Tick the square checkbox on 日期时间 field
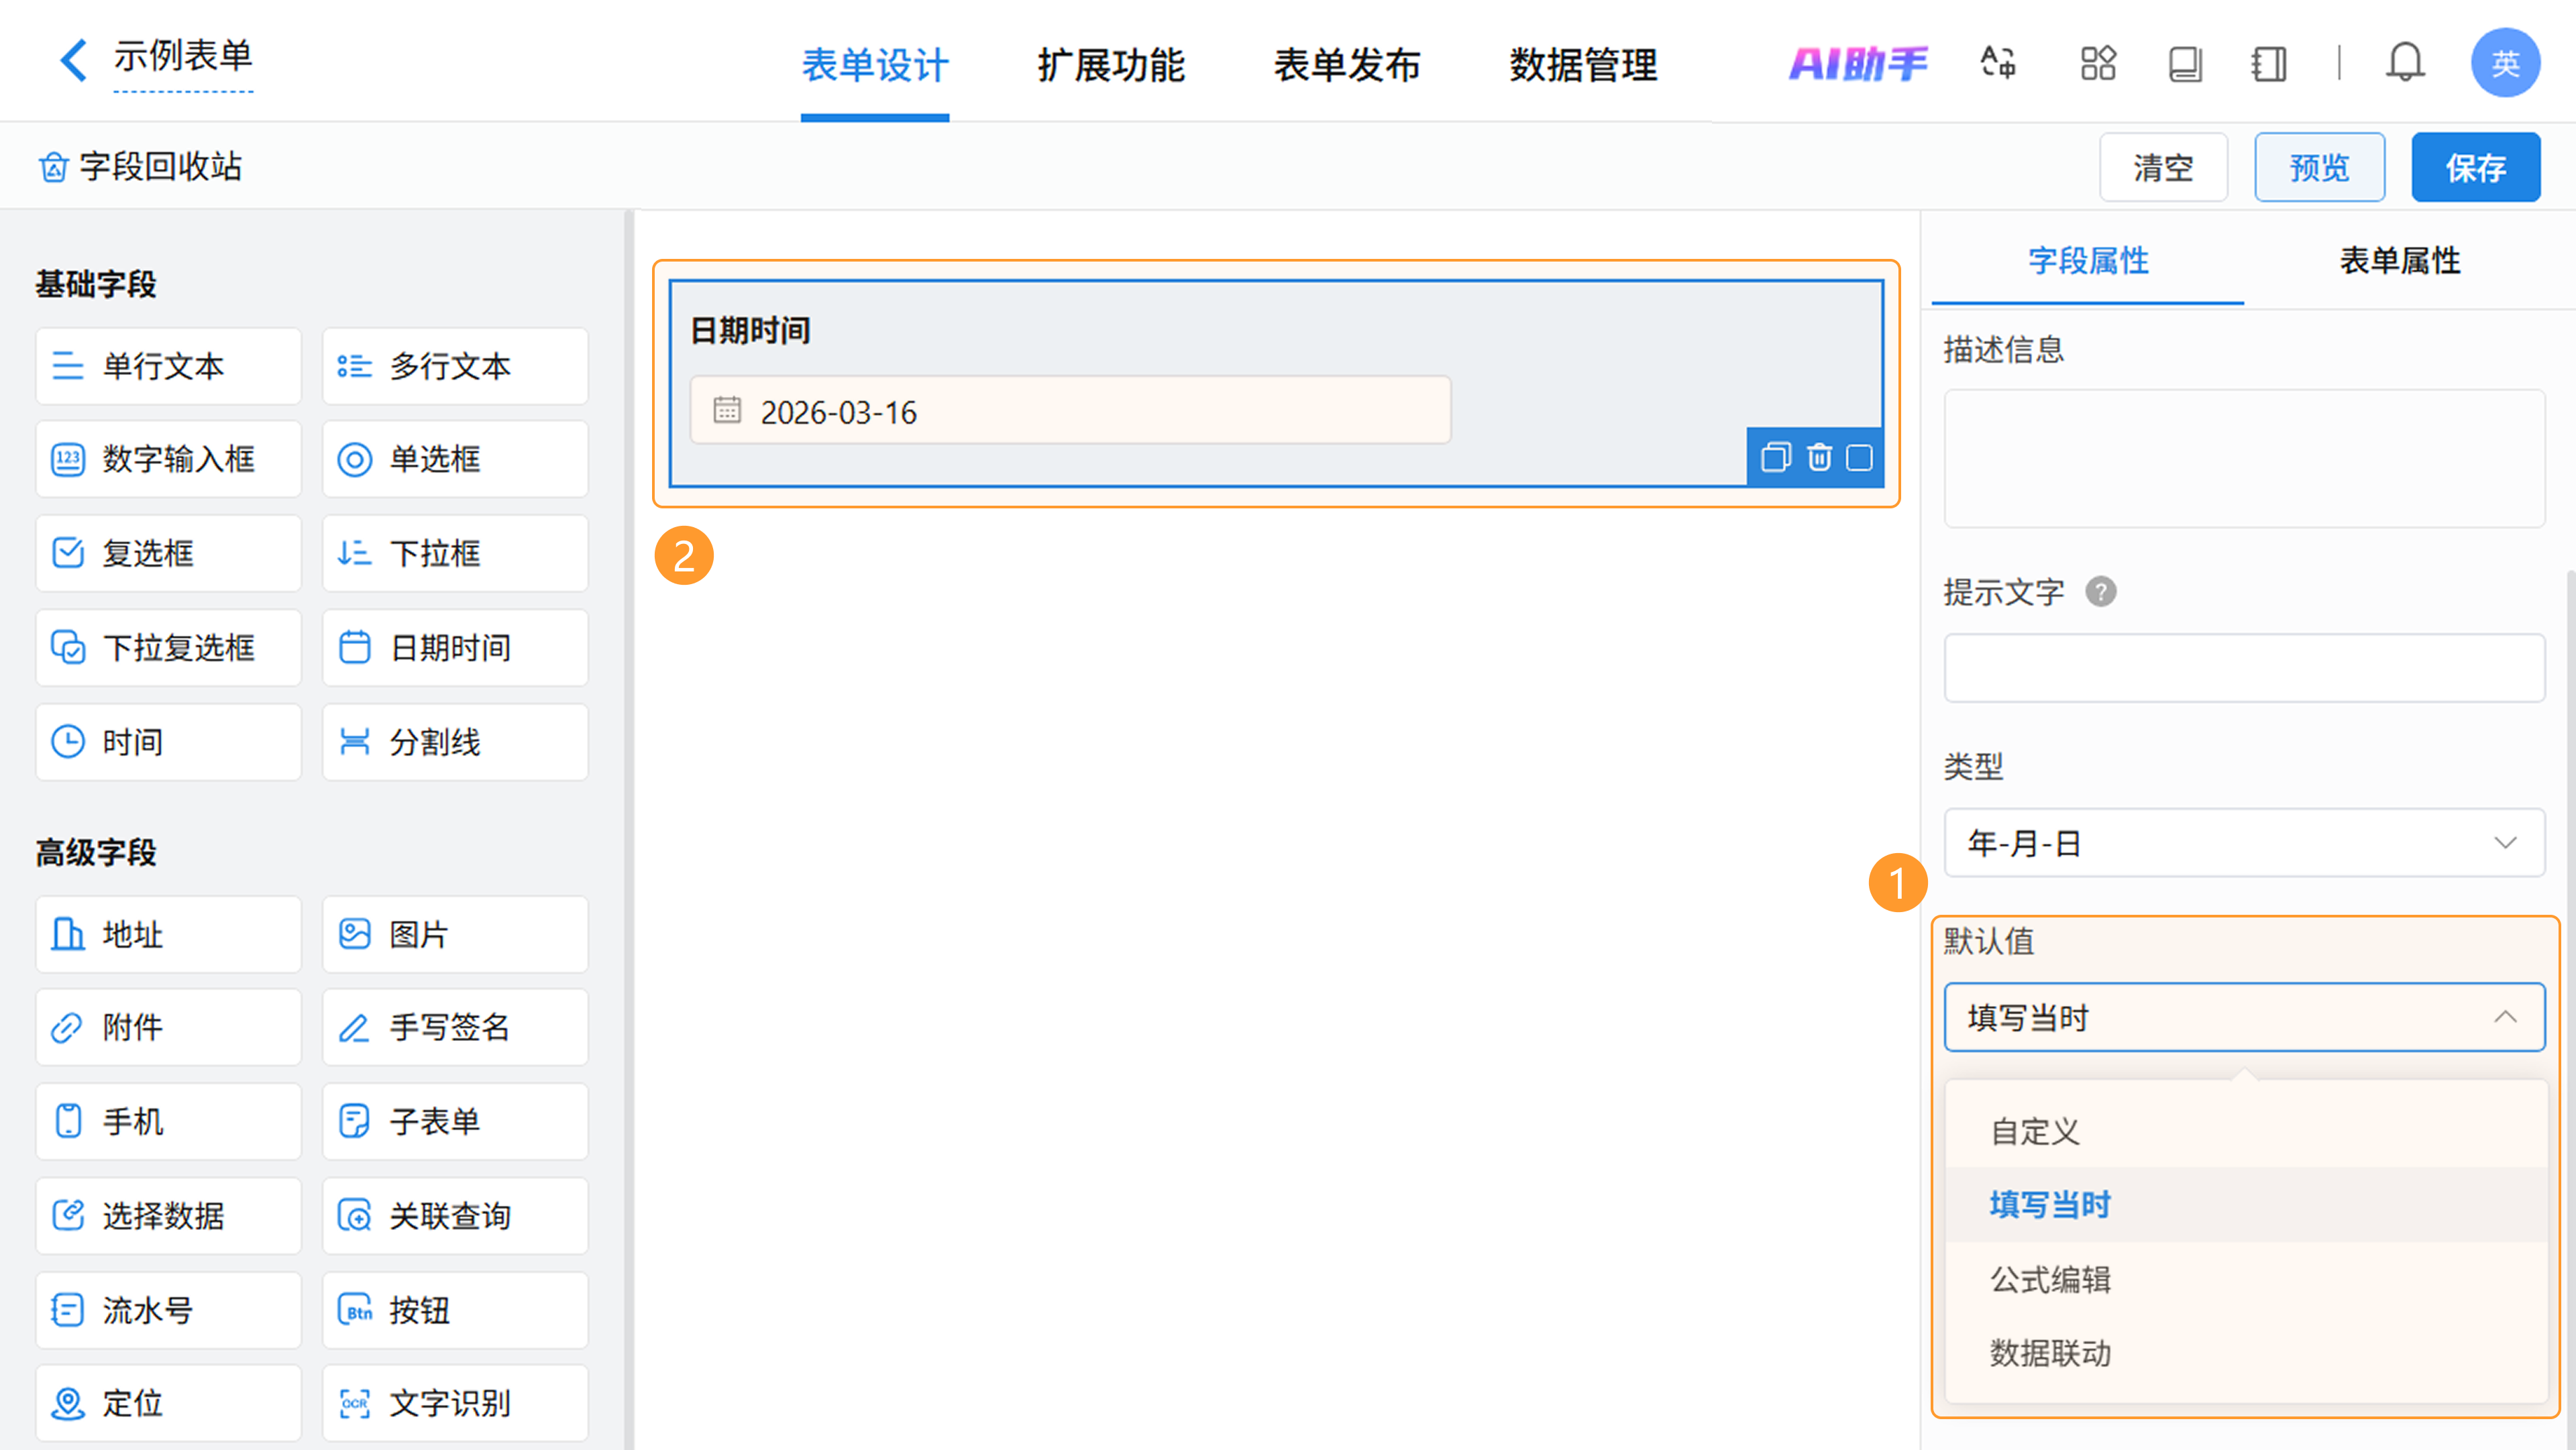Screen dimensions: 2576x1450 point(1859,458)
